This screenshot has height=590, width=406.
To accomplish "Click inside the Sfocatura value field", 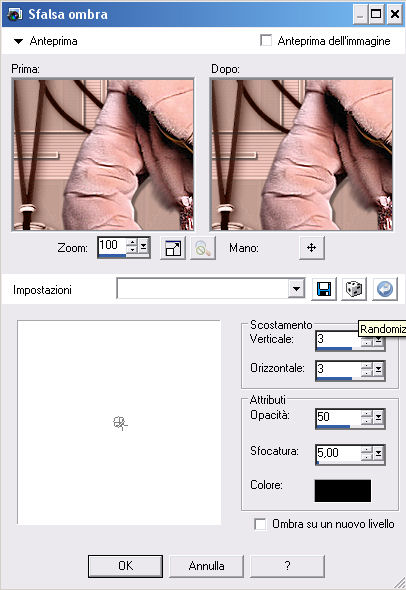I will [x=338, y=453].
